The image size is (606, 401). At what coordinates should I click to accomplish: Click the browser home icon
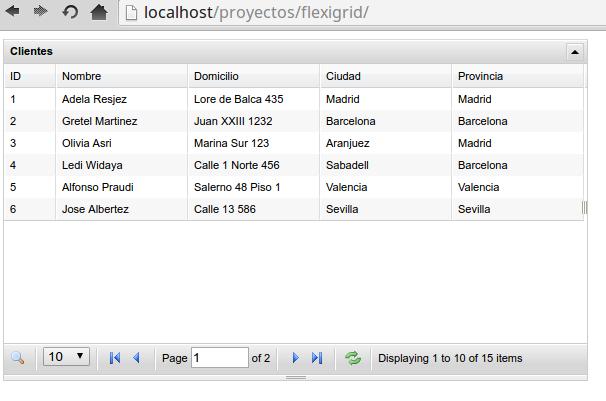point(98,12)
